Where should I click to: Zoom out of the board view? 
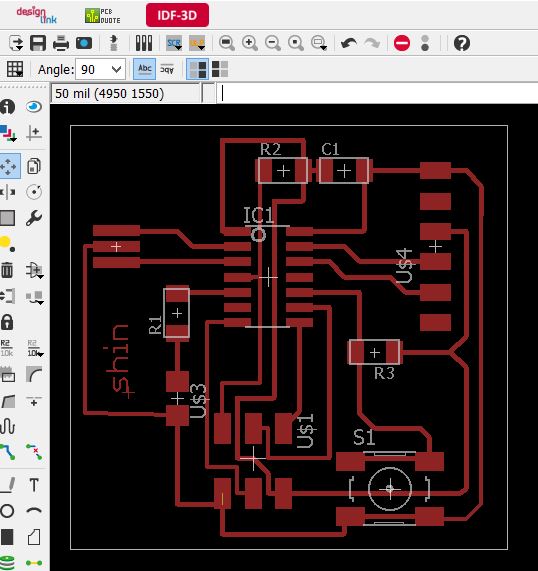[273, 43]
